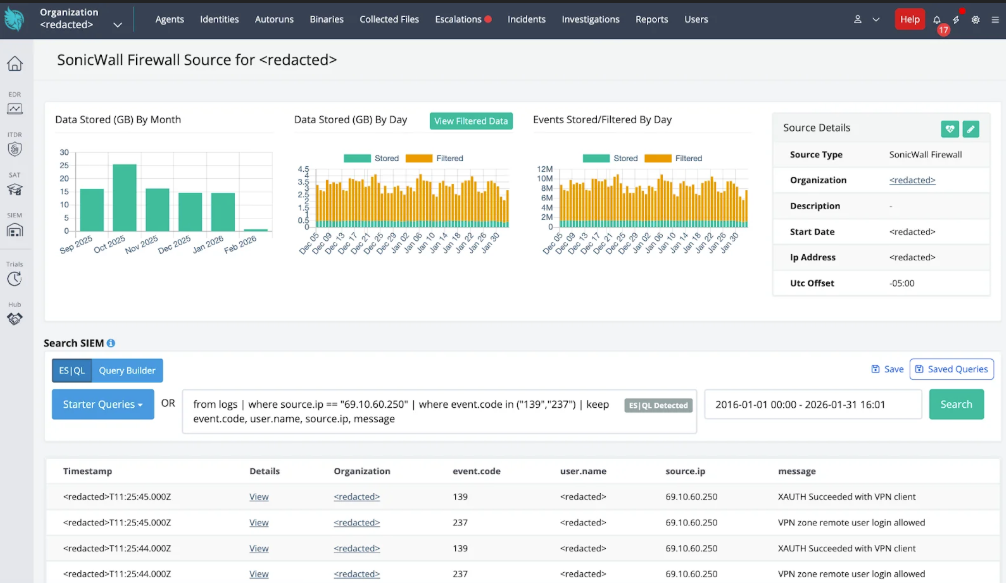Viewport: 1006px width, 583px height.
Task: Switch to Query Builder mode
Action: 127,370
